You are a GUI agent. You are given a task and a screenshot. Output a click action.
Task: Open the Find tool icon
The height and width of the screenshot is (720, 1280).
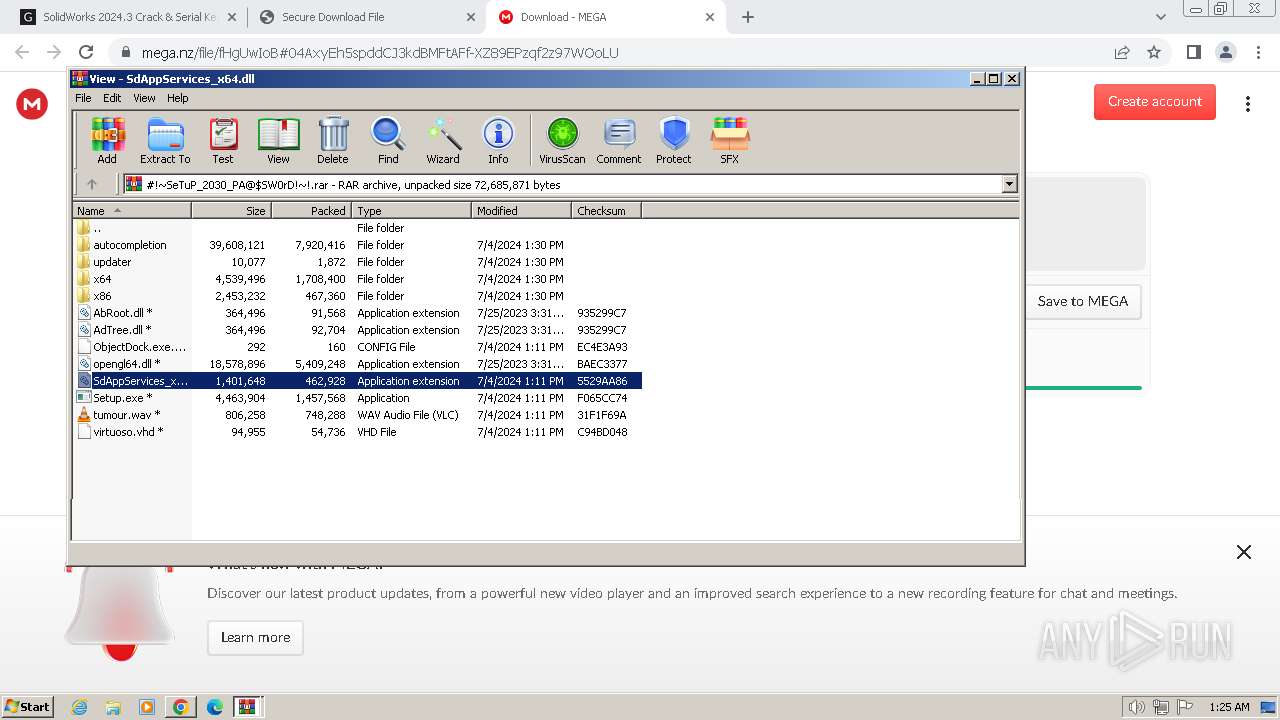[388, 140]
